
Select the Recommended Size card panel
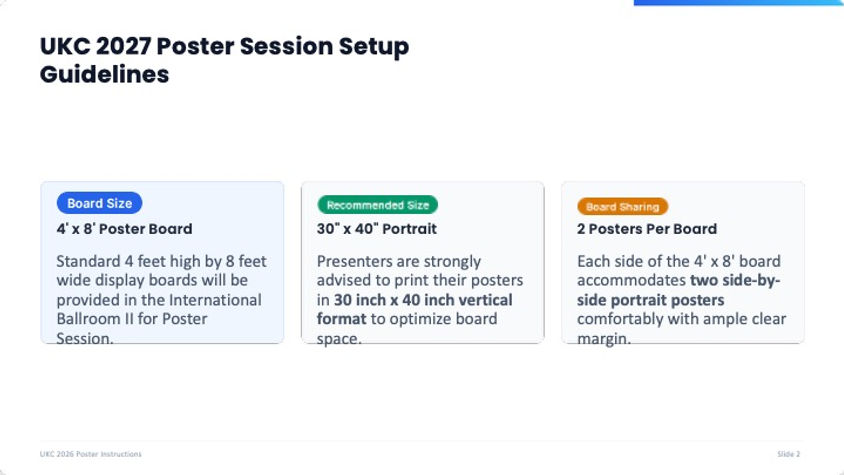[423, 262]
